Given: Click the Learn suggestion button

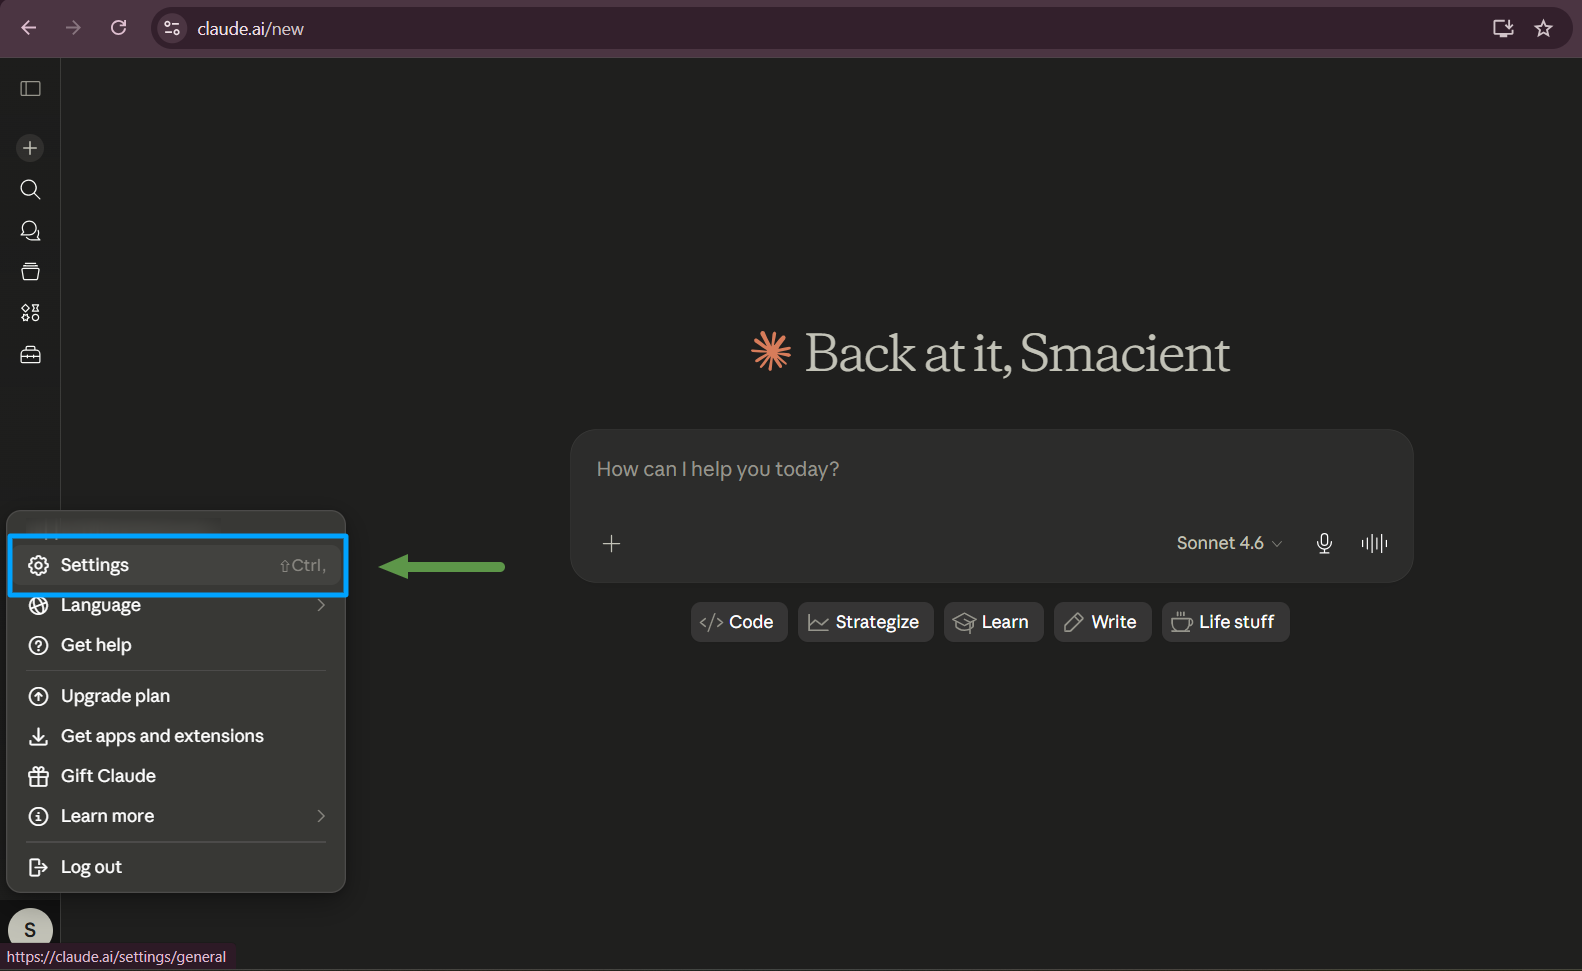Looking at the screenshot, I should [x=993, y=622].
